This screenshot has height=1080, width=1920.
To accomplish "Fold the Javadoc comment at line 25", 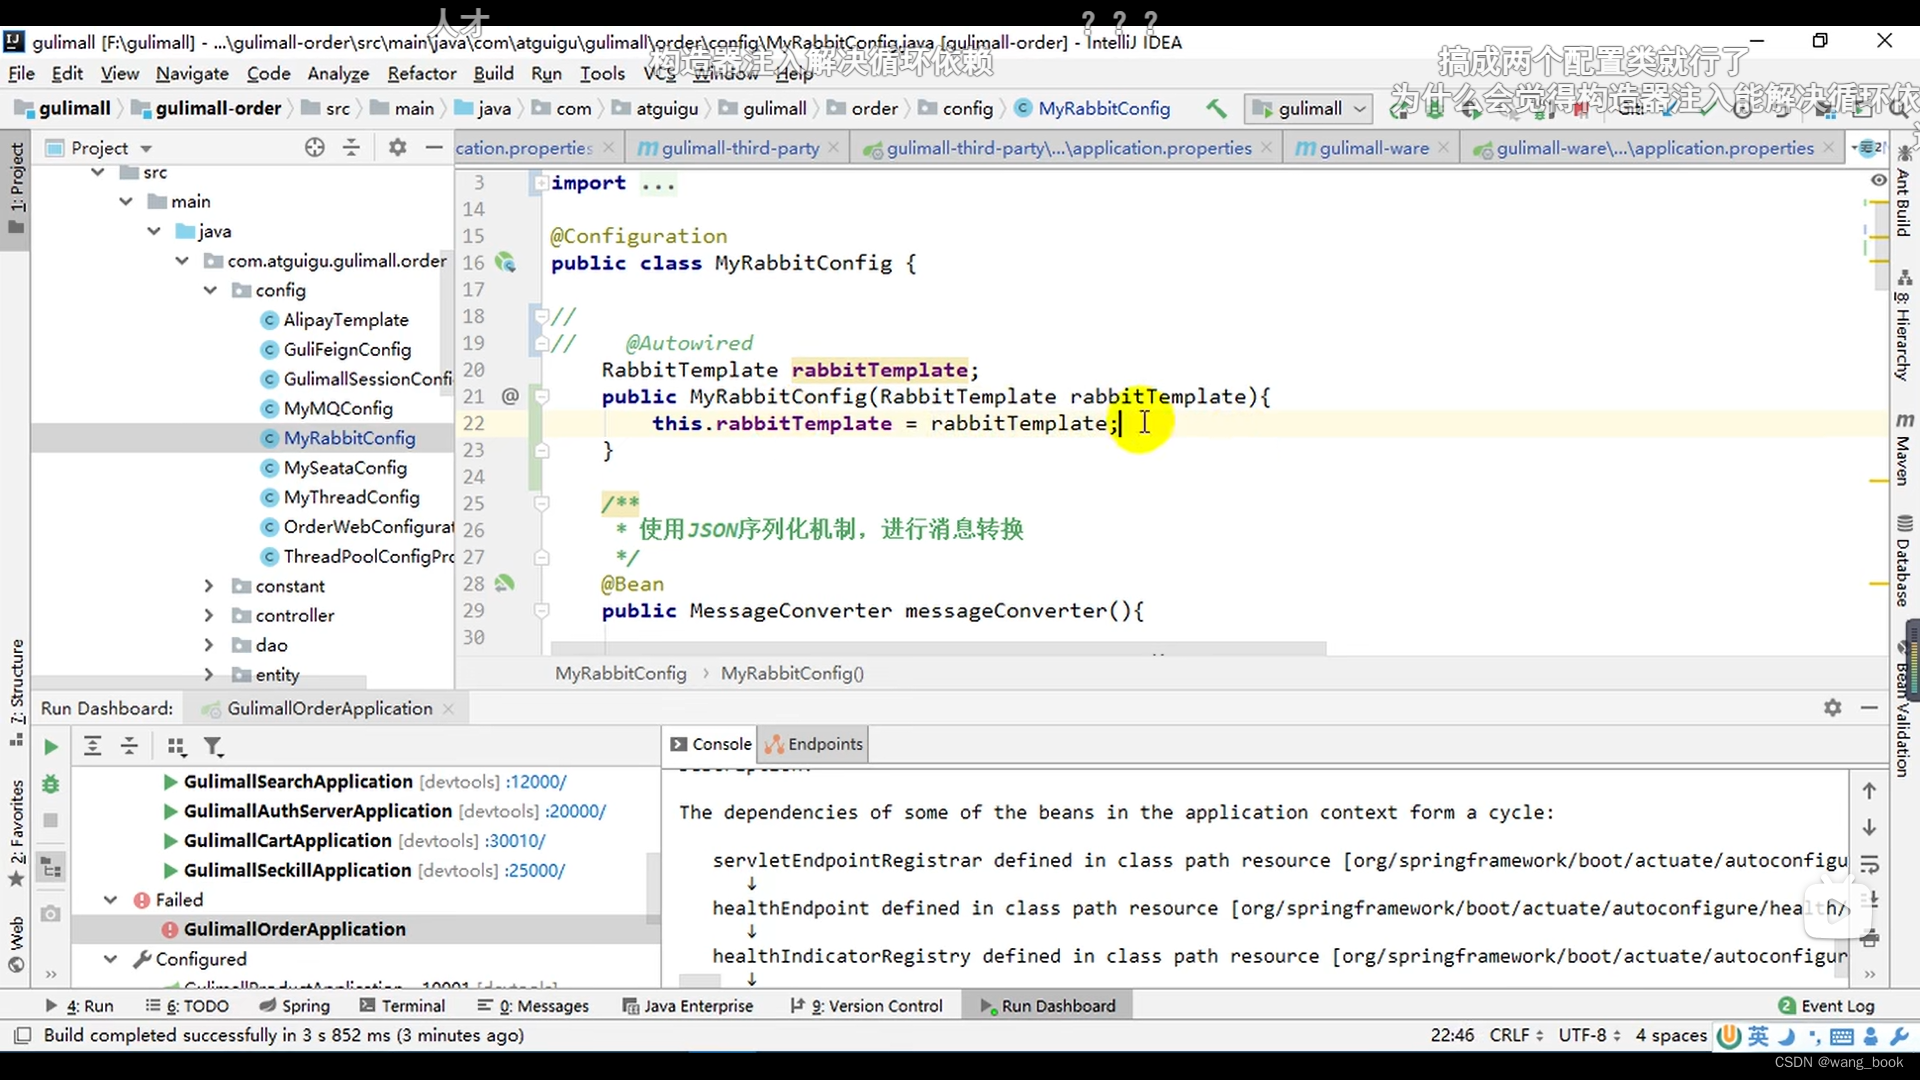I will [541, 503].
